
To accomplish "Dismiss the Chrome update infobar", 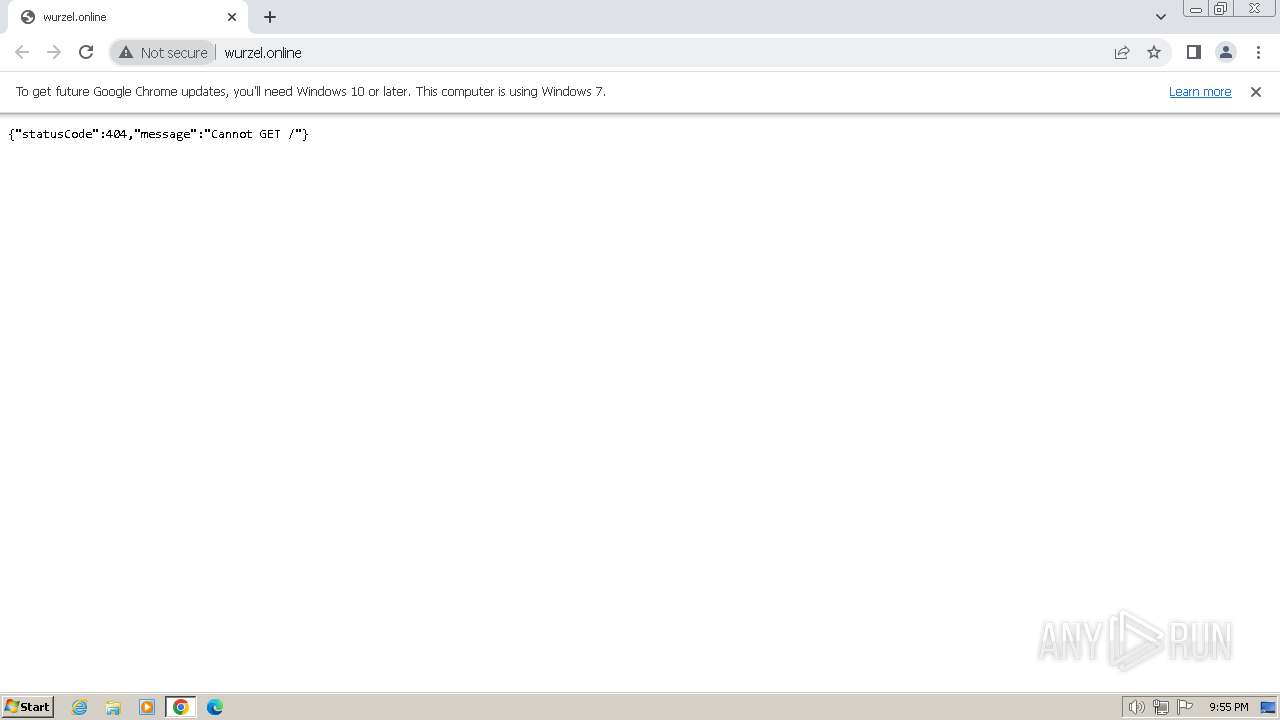I will click(x=1256, y=91).
